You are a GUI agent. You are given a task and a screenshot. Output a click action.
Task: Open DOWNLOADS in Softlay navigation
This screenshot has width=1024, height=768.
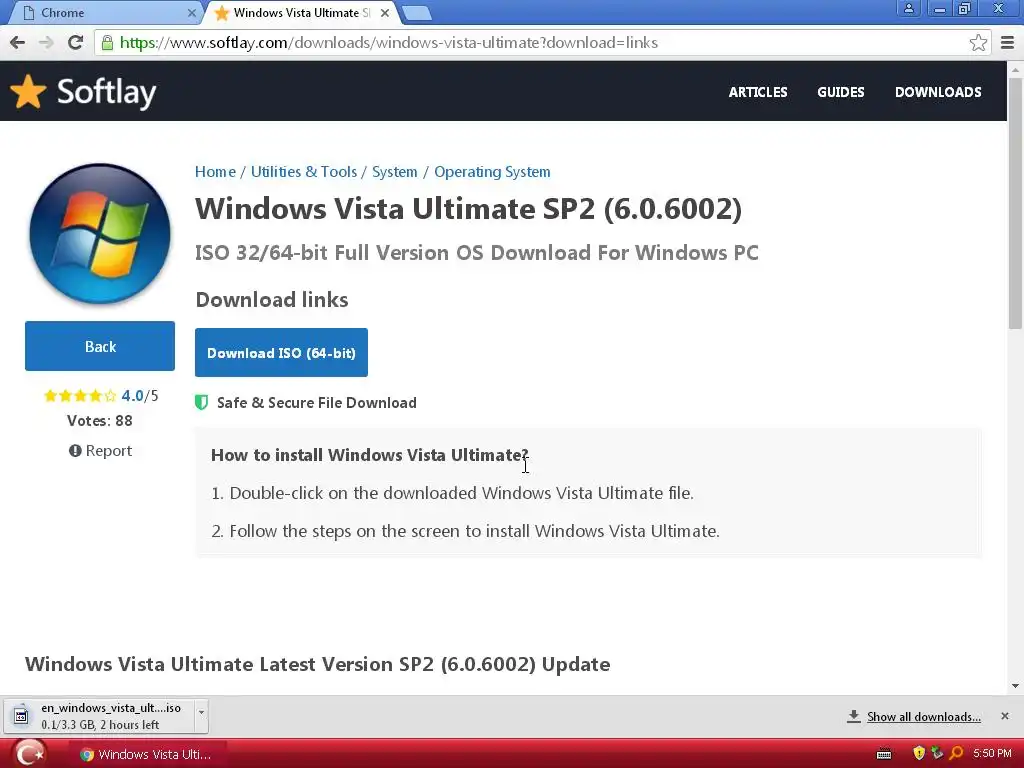click(x=938, y=92)
